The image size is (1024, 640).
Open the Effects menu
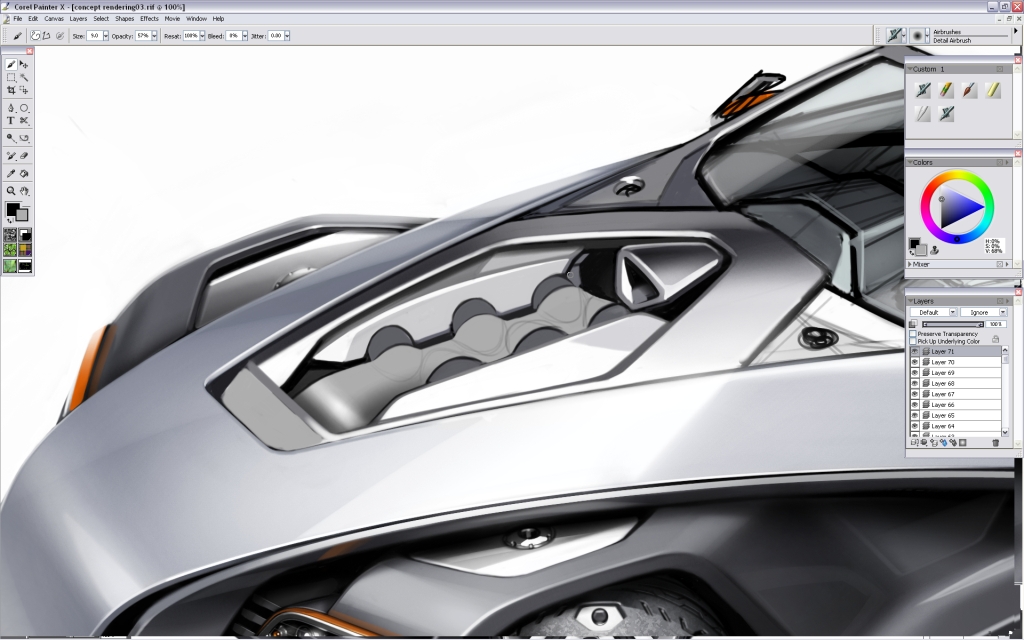coord(148,17)
